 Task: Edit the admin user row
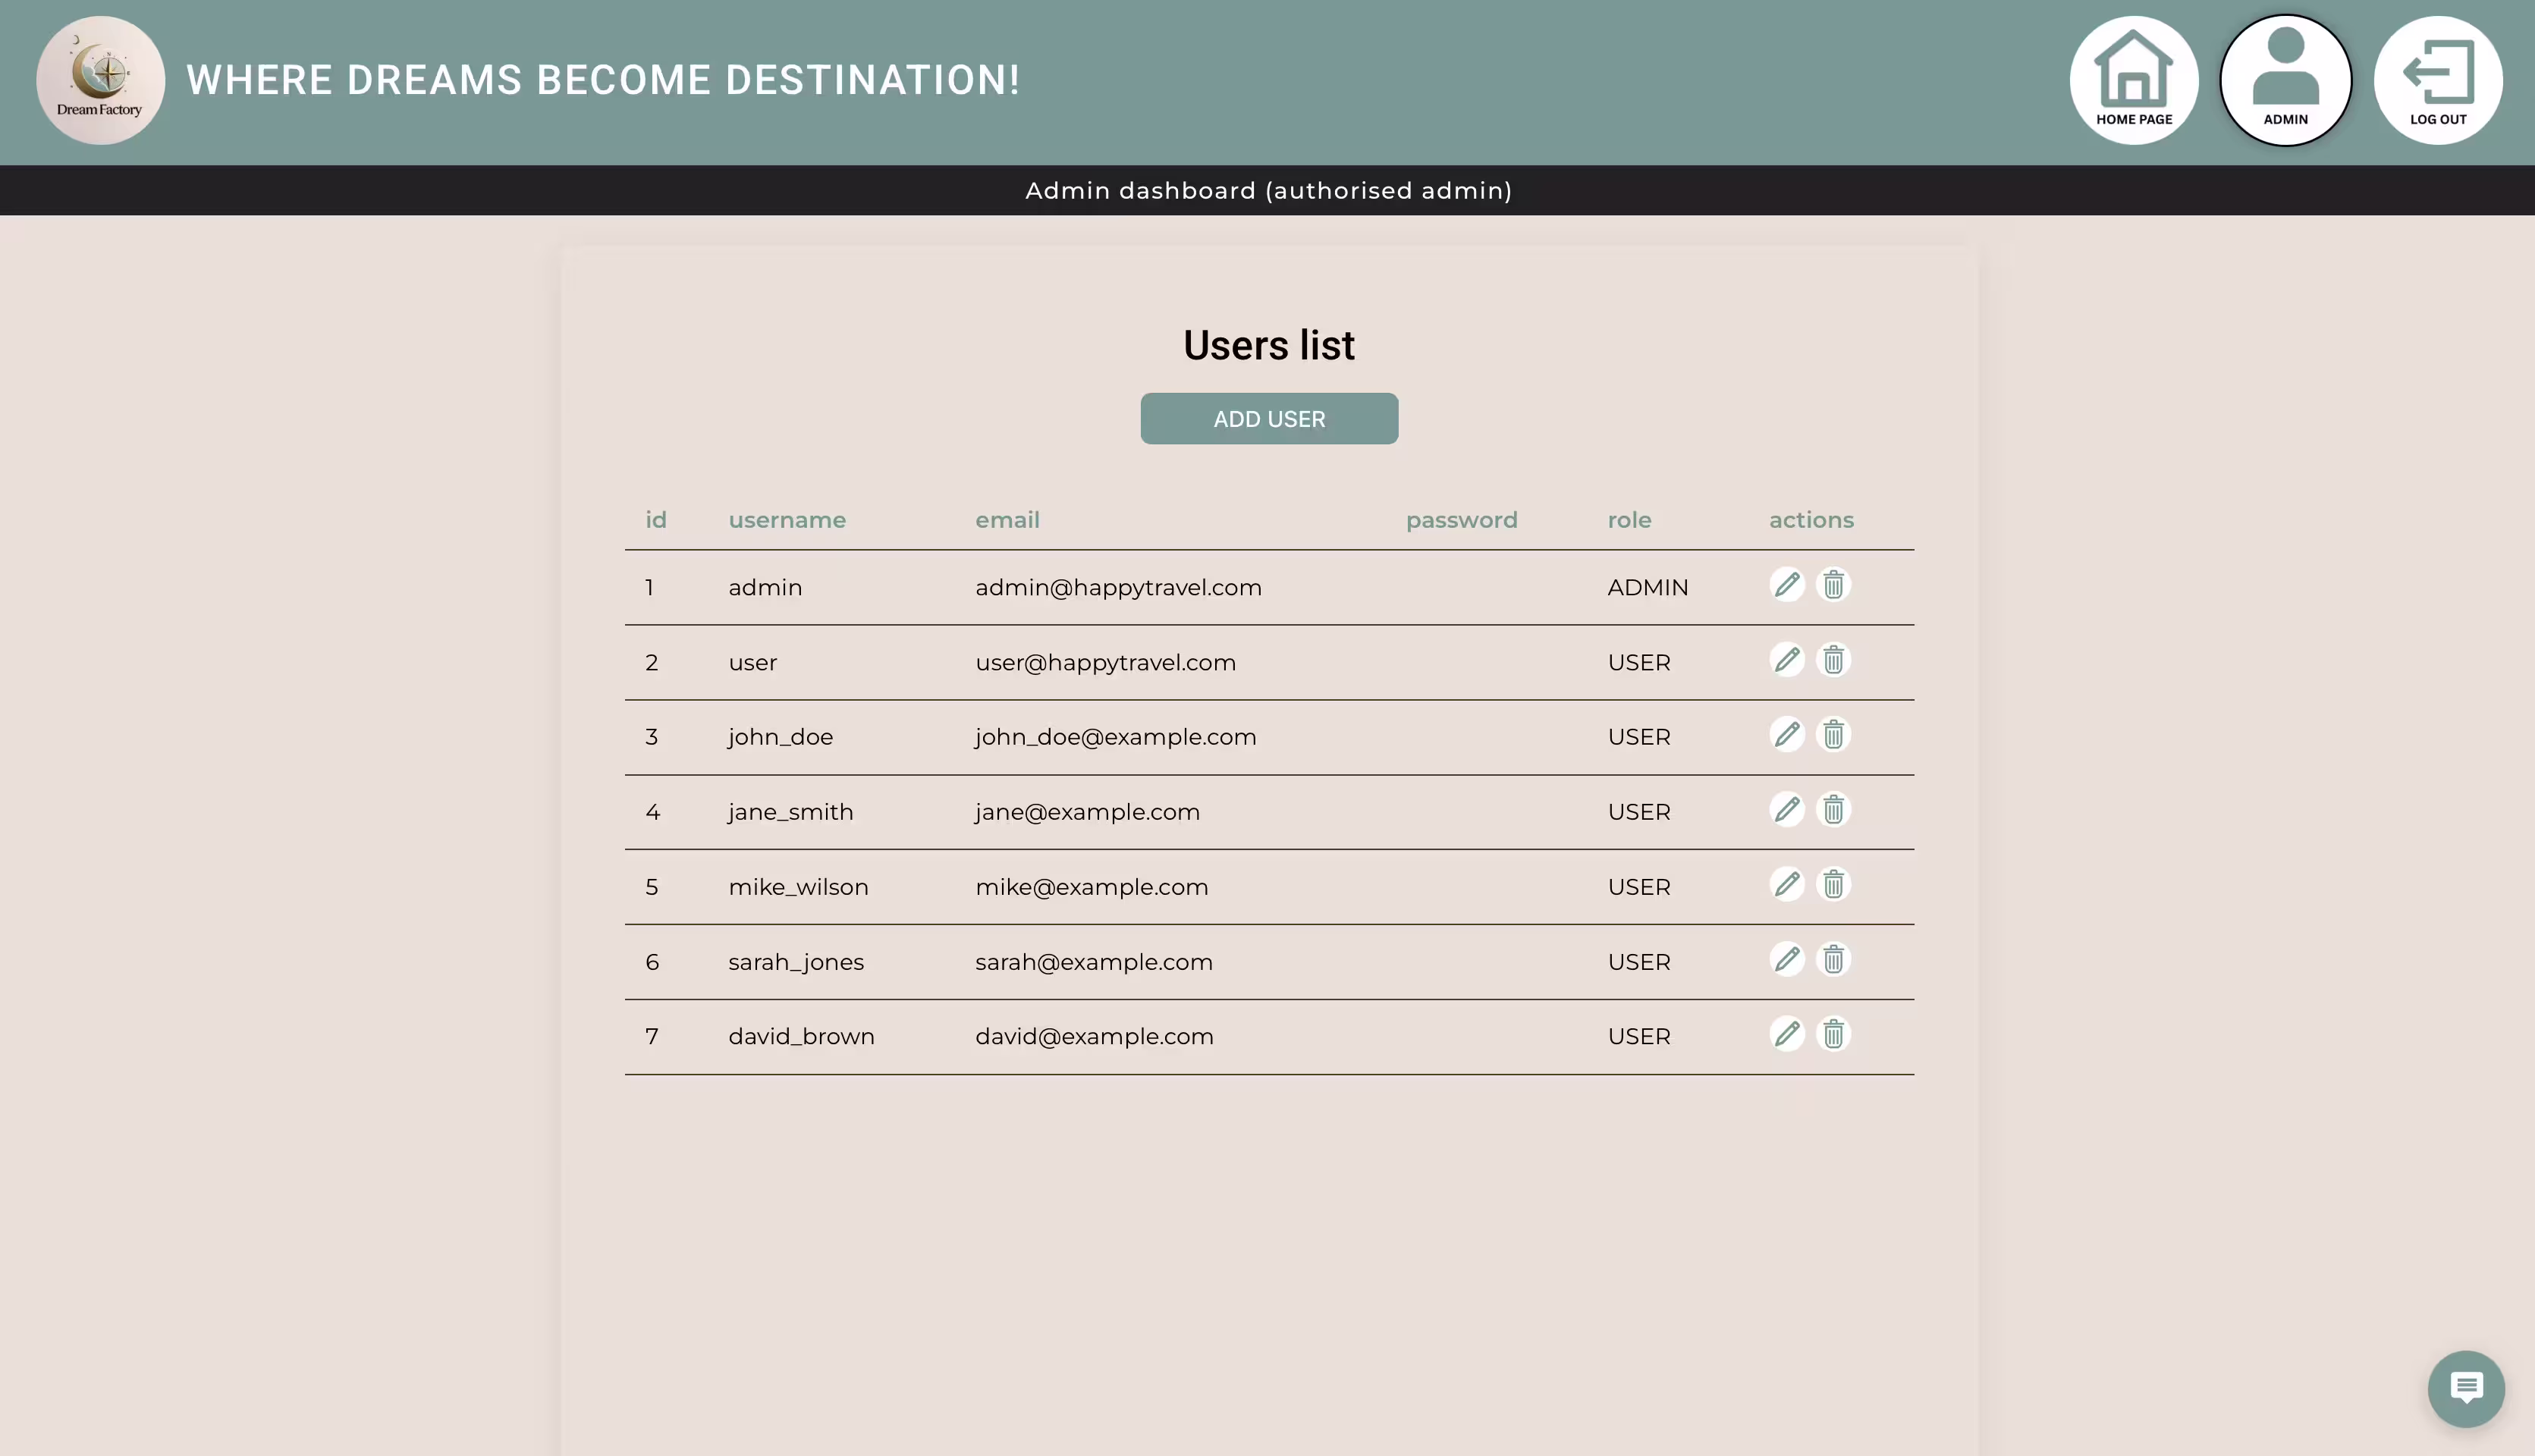click(1787, 585)
